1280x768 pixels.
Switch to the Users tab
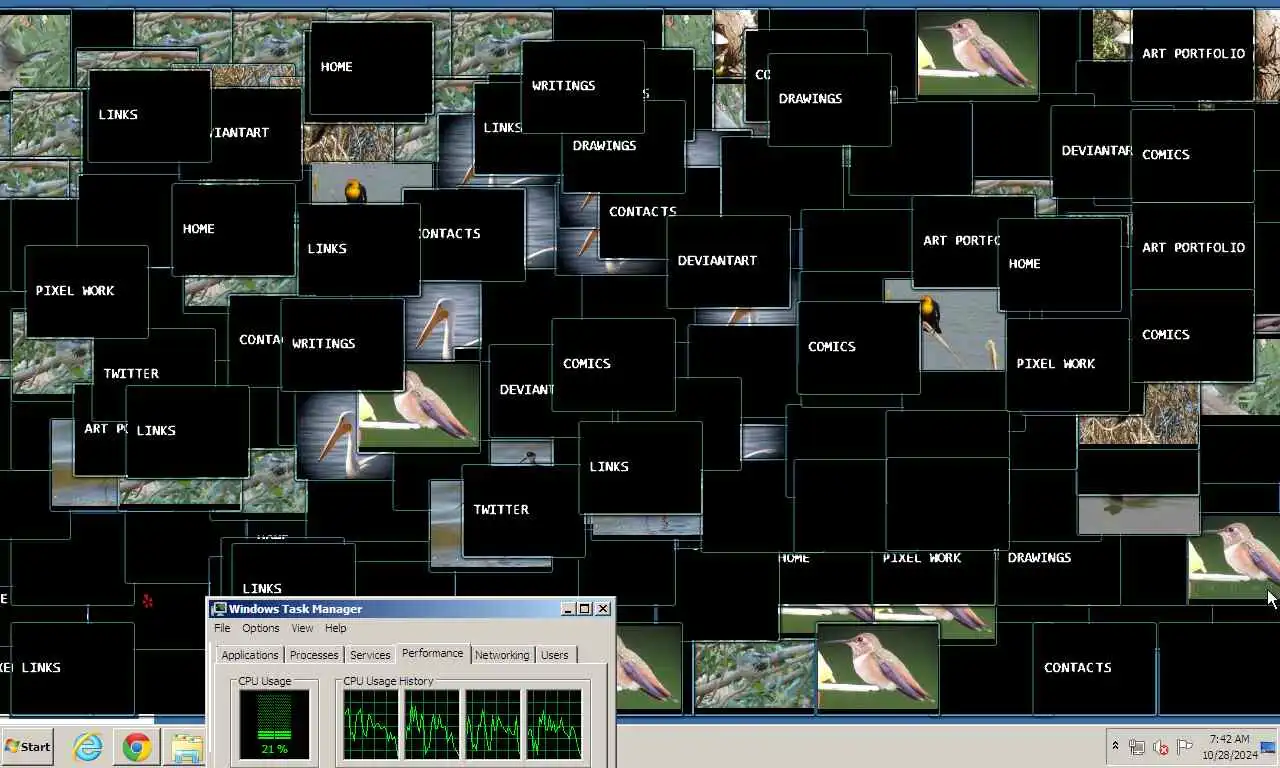pos(555,655)
